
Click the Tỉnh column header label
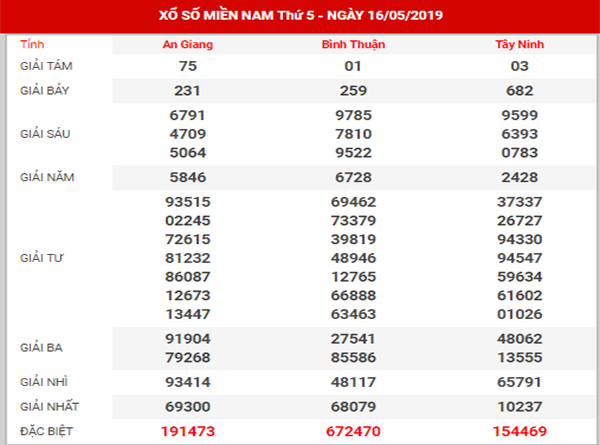click(33, 45)
